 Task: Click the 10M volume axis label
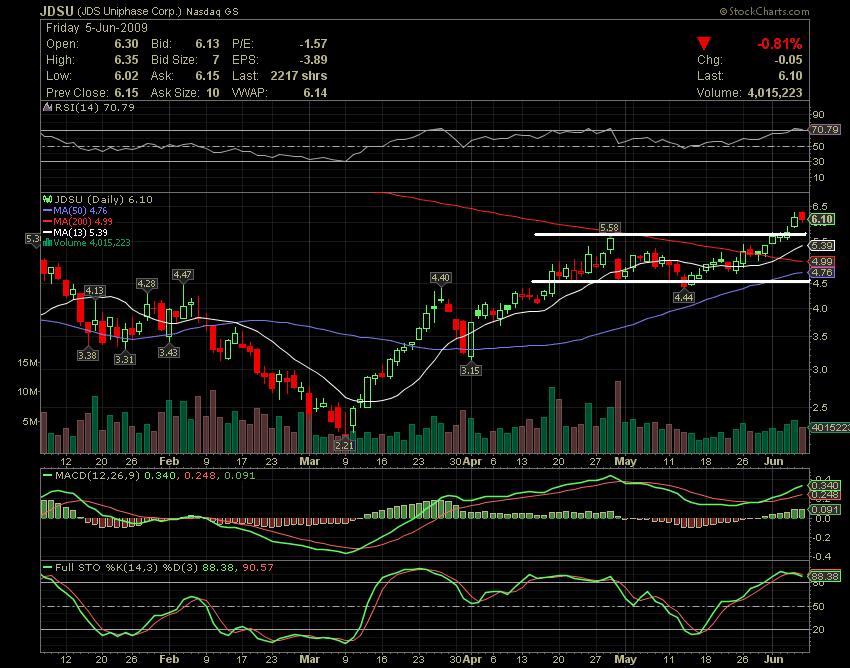27,391
